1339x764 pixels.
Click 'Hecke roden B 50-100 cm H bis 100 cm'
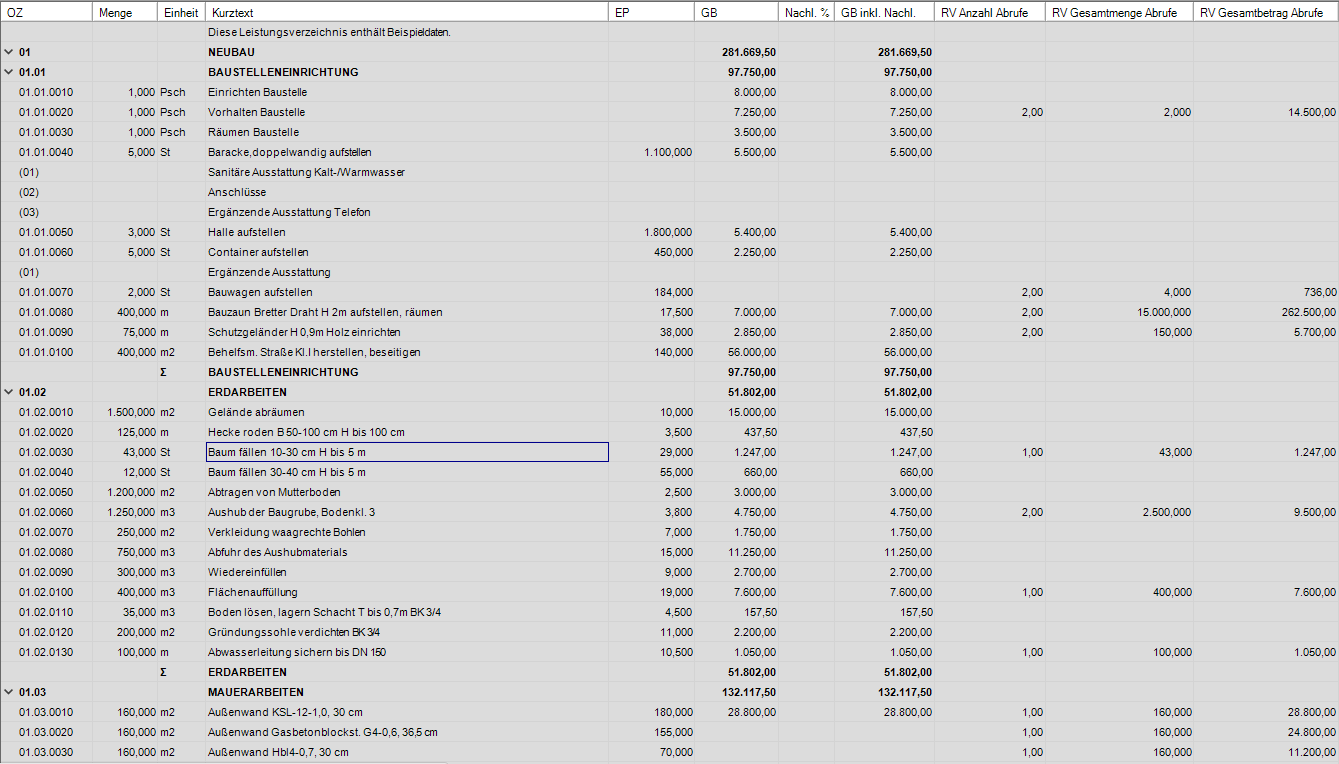(x=306, y=432)
